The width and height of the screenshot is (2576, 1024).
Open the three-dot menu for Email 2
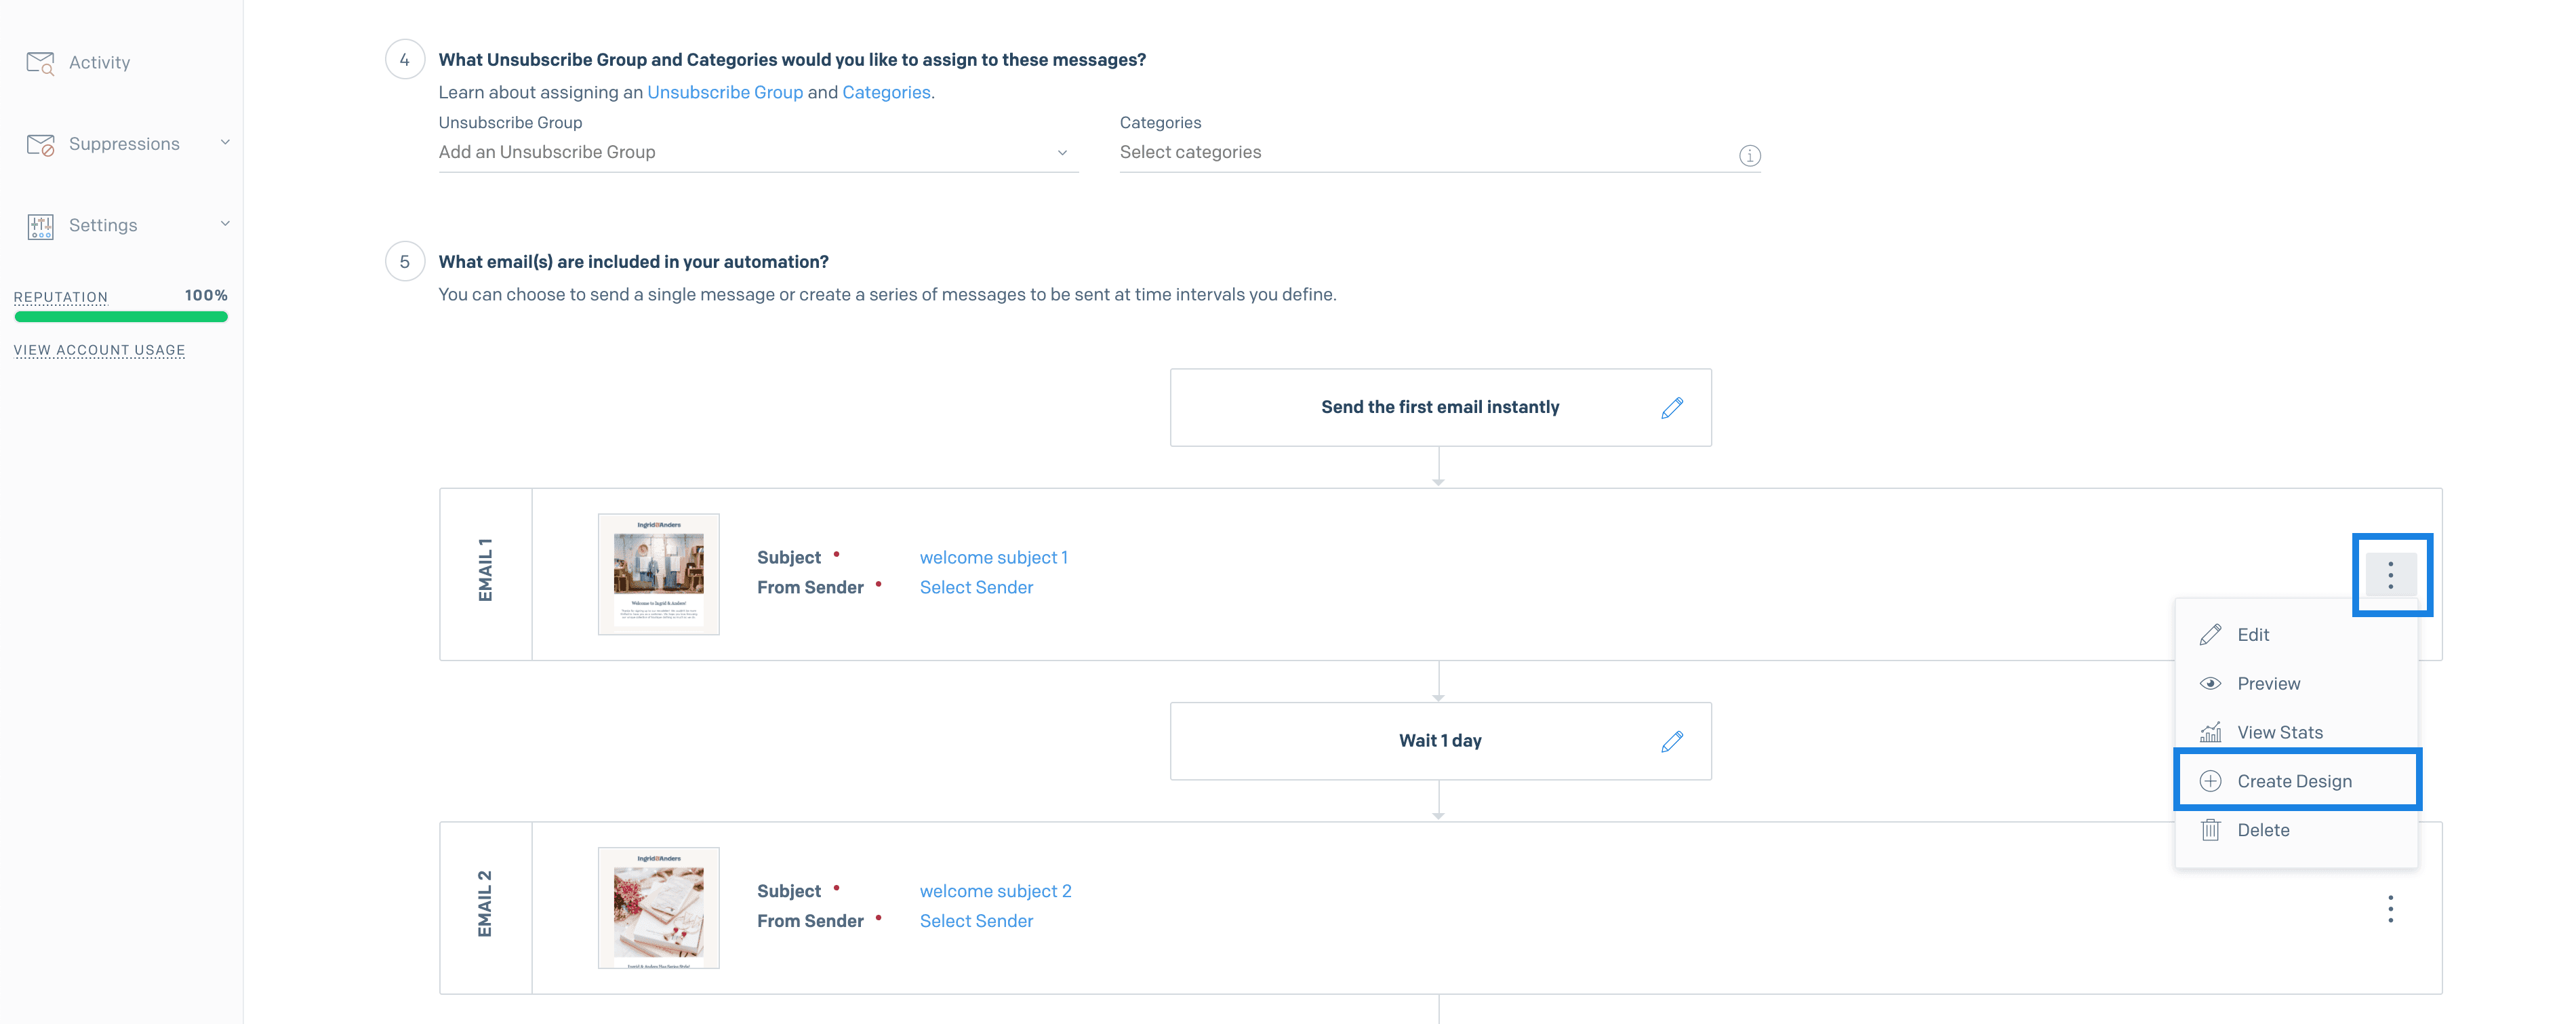pos(2392,908)
